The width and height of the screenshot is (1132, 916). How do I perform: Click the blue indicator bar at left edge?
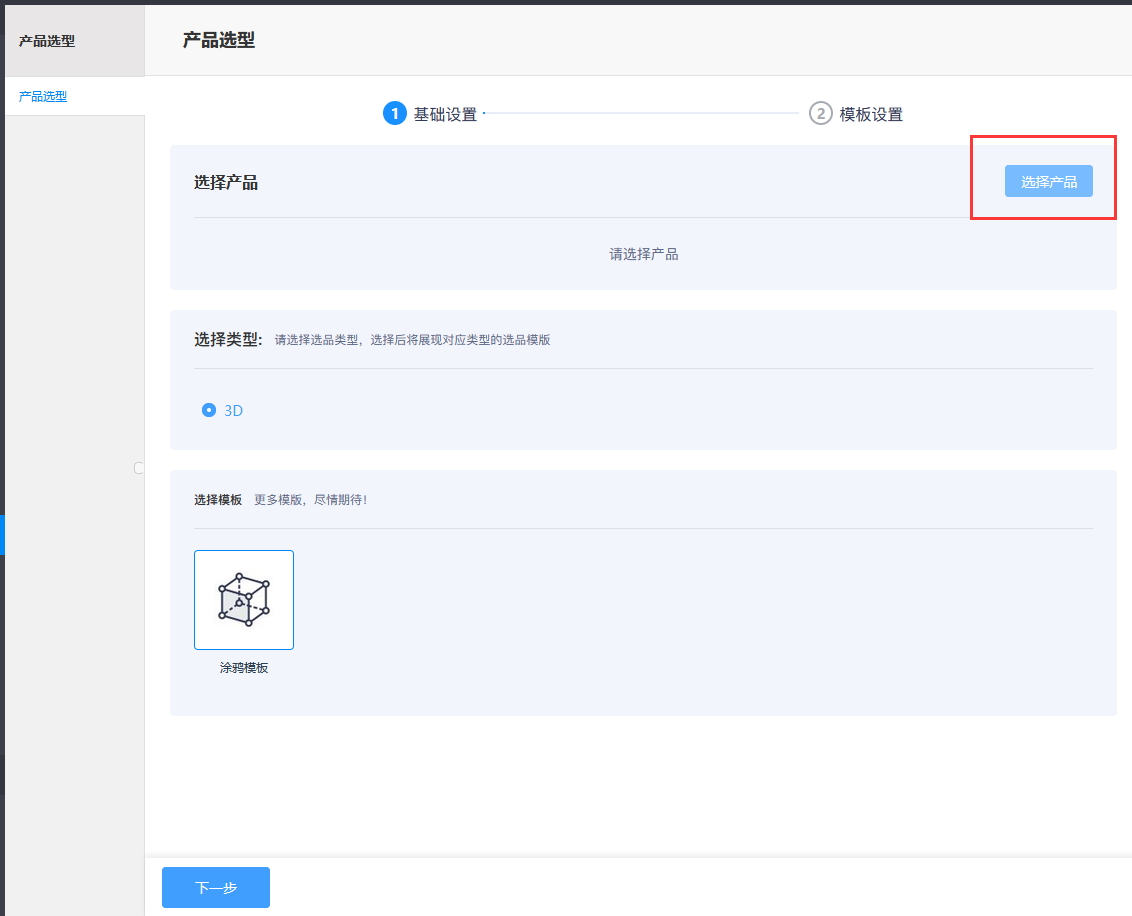[2, 535]
